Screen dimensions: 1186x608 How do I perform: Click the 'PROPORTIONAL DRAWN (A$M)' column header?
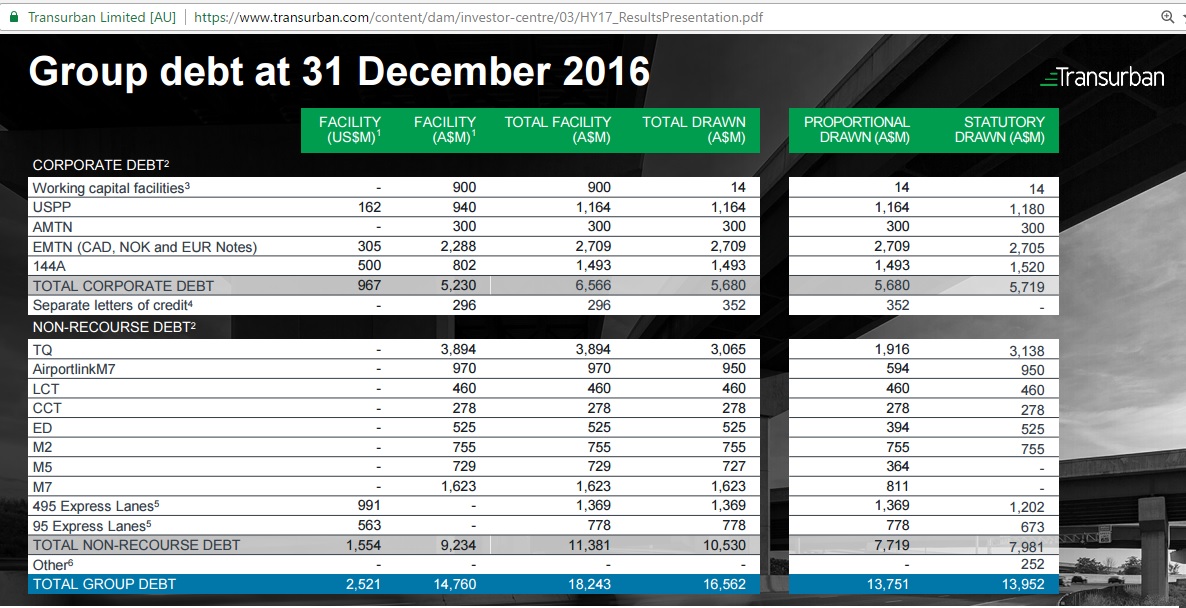tap(857, 129)
